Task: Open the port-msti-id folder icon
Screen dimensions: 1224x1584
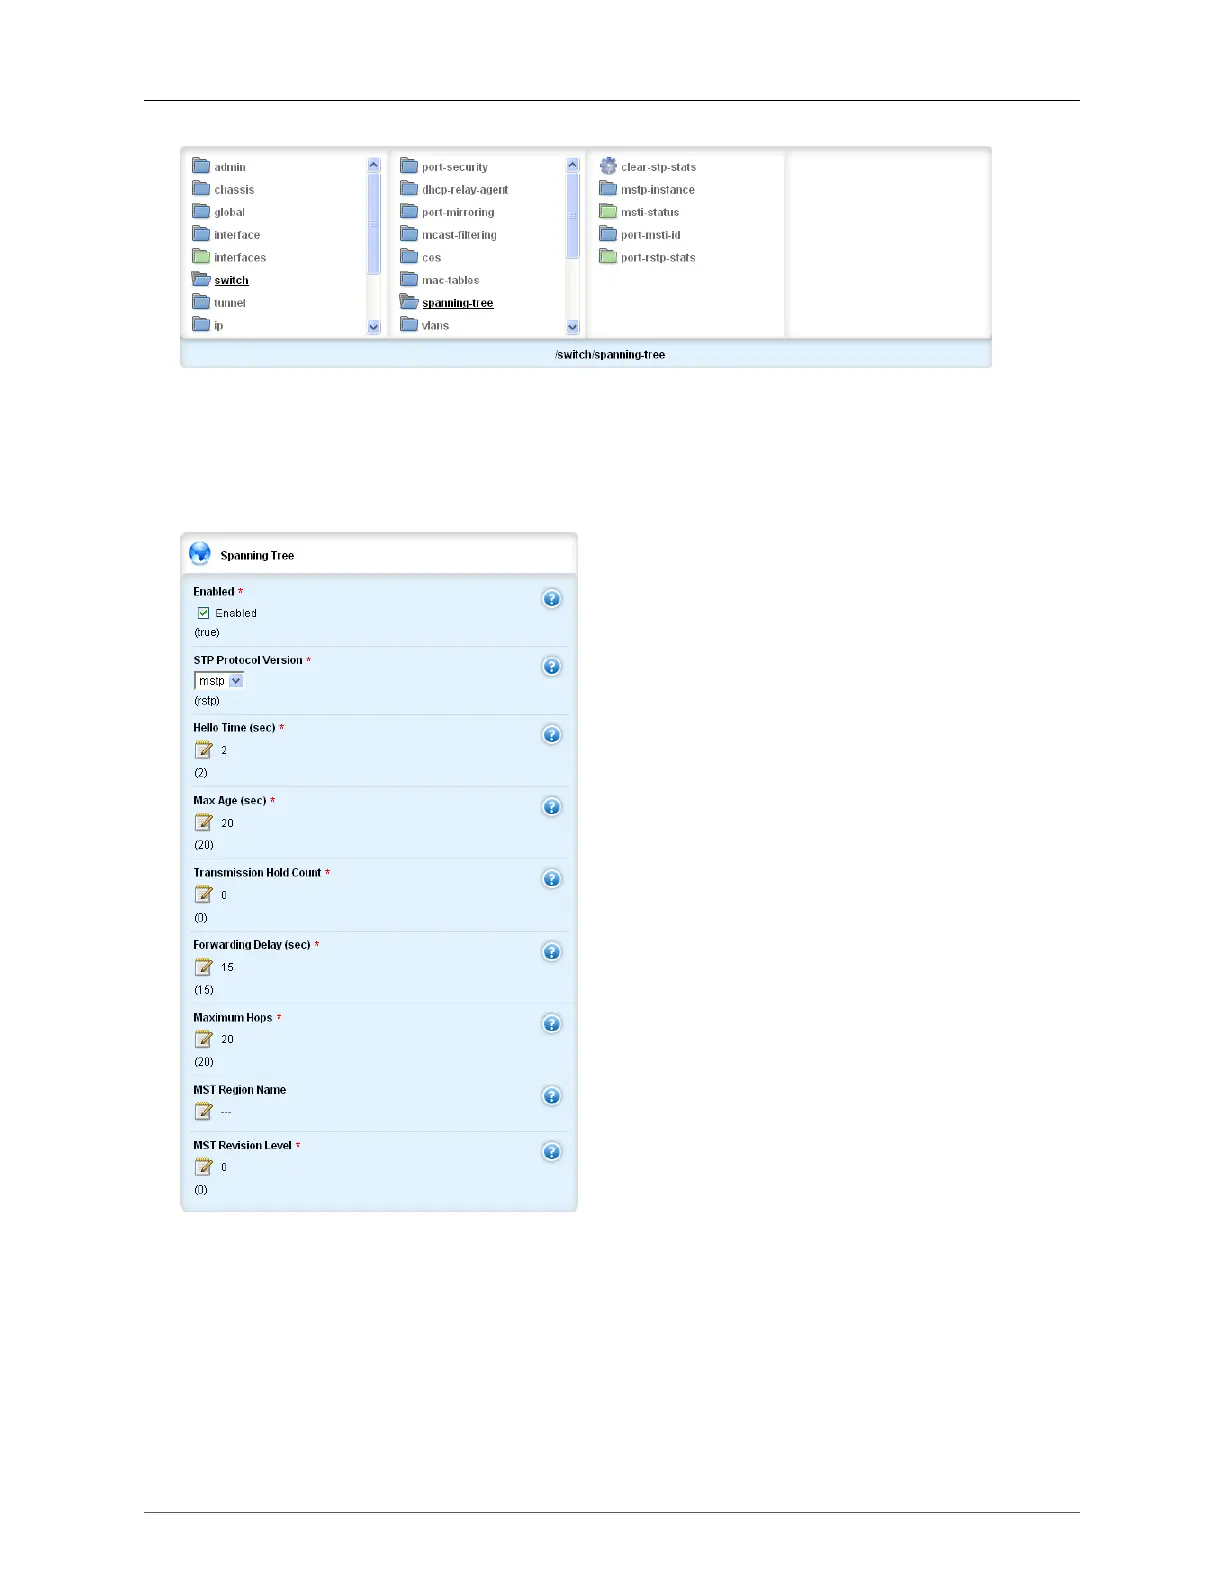Action: [x=608, y=234]
